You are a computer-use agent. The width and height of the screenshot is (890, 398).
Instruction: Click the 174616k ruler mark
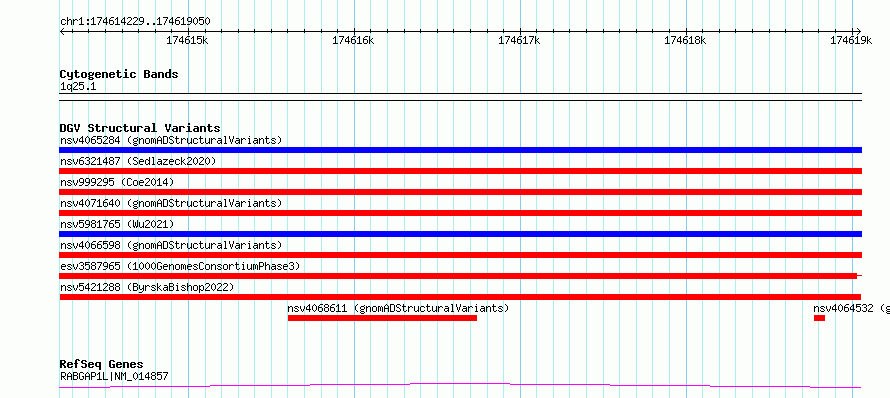coord(353,40)
